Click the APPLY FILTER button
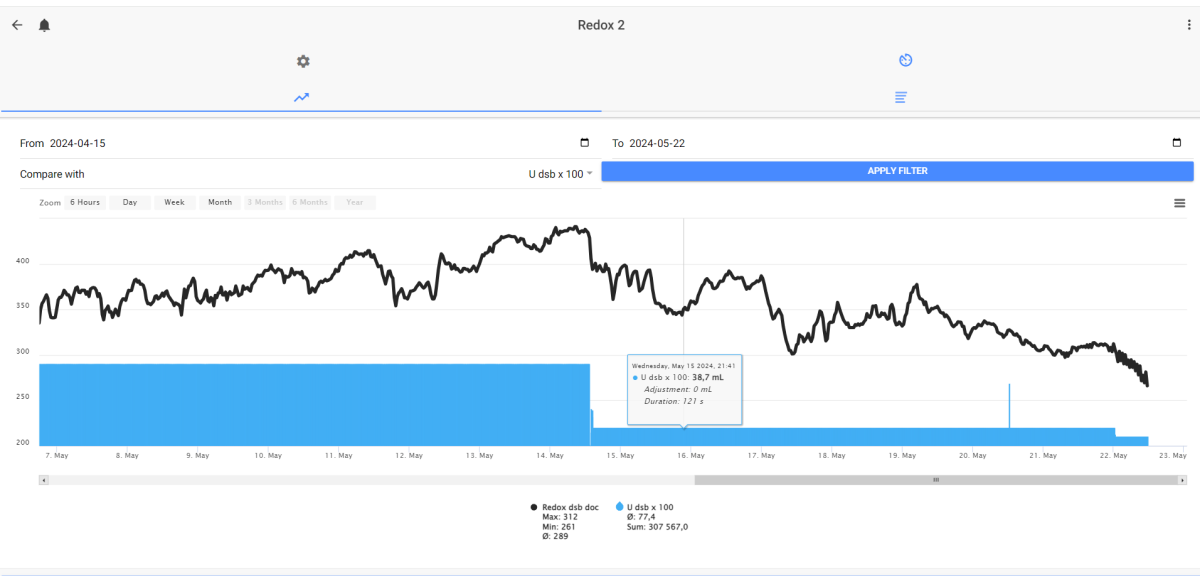This screenshot has height=576, width=1200. [897, 171]
